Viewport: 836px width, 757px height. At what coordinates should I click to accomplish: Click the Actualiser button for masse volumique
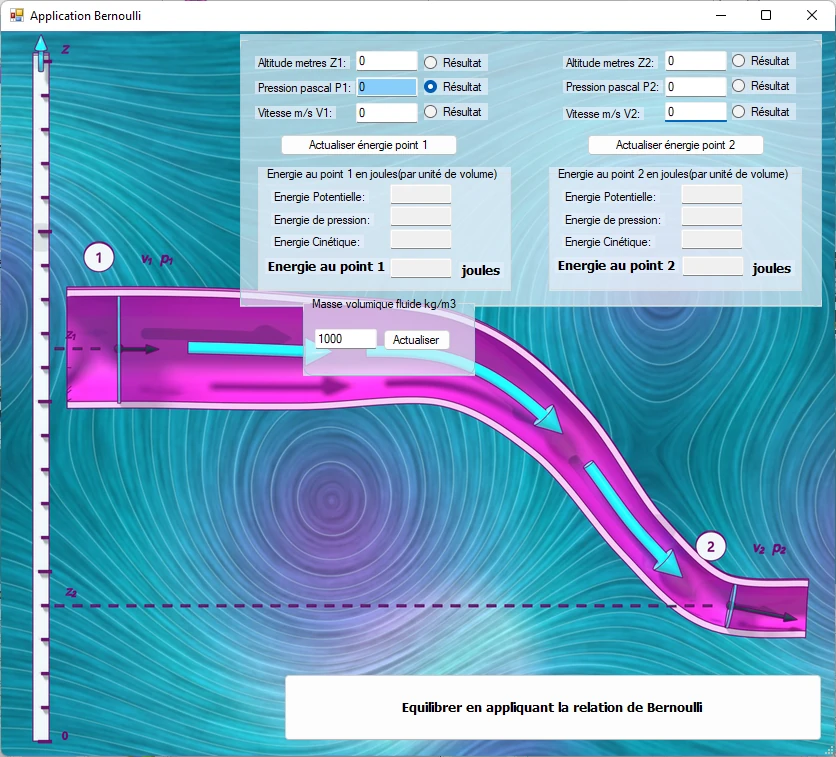click(x=416, y=340)
